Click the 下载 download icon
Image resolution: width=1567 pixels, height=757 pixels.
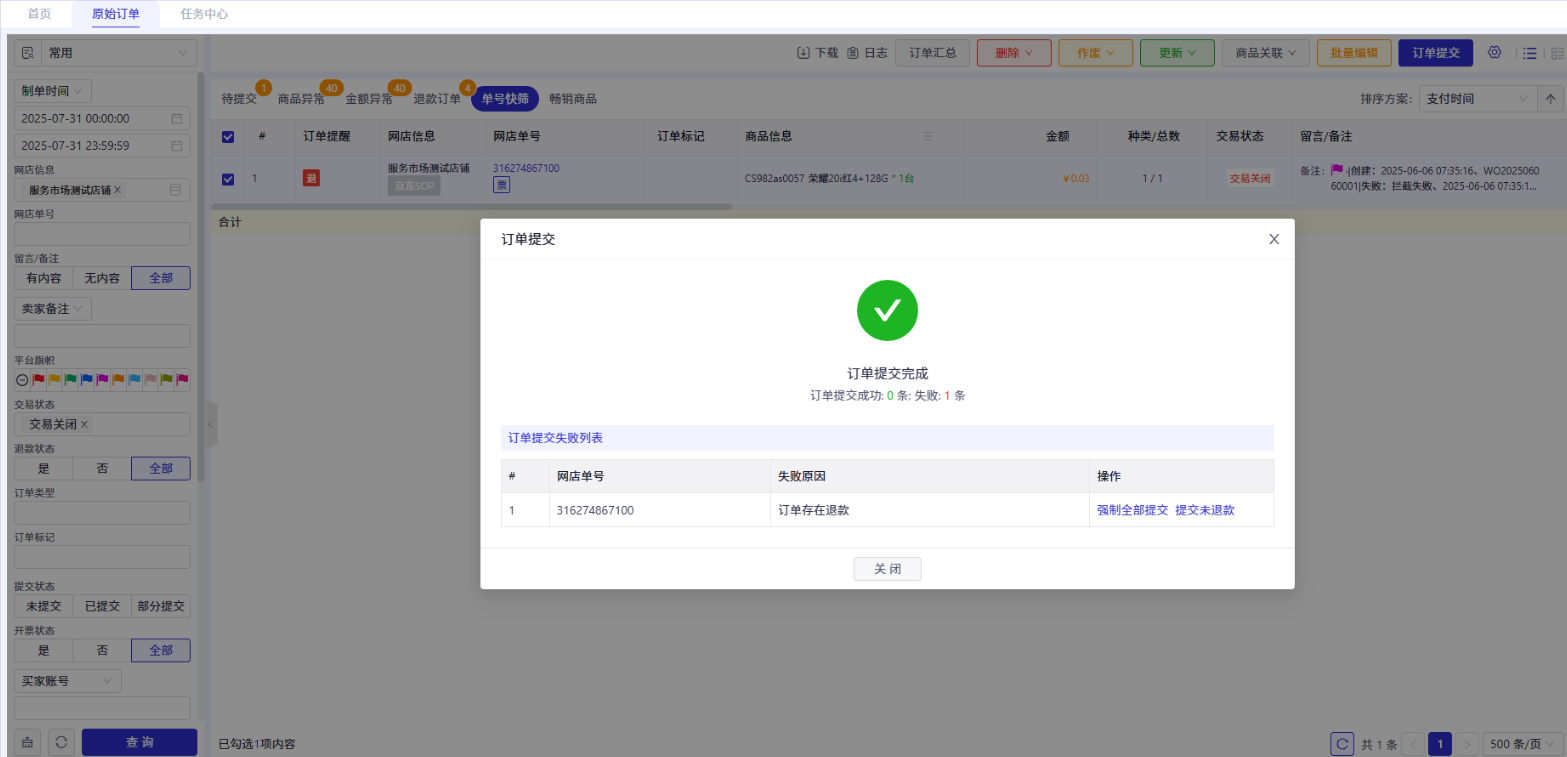[x=803, y=53]
